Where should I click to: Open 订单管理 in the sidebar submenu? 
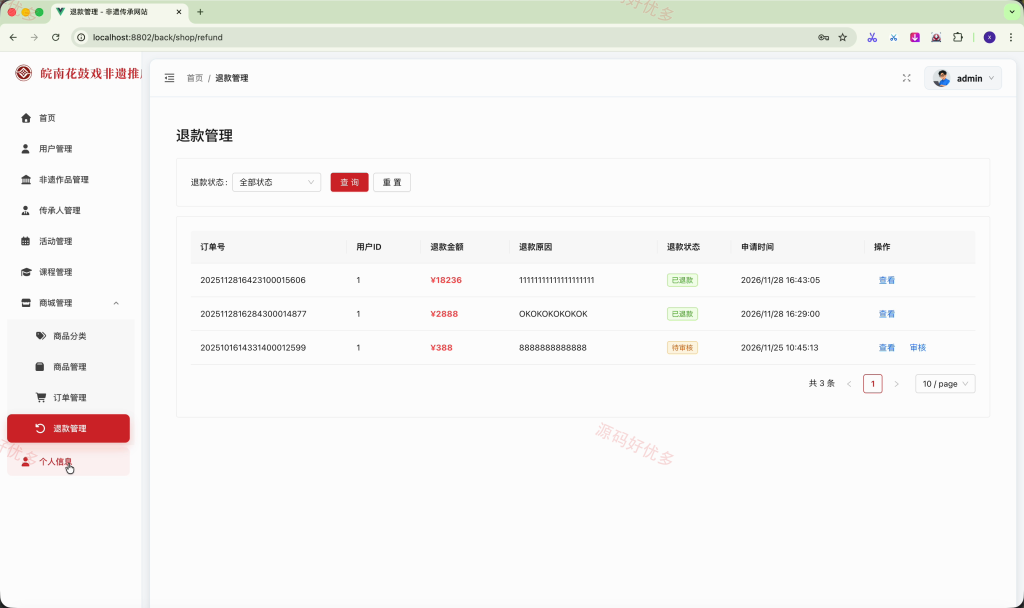tap(68, 397)
